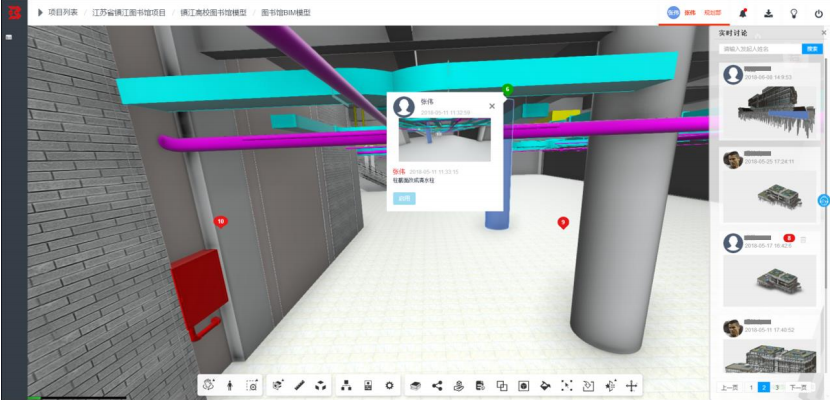Click red annotation marker number 9
830x400 pixels.
coord(563,222)
